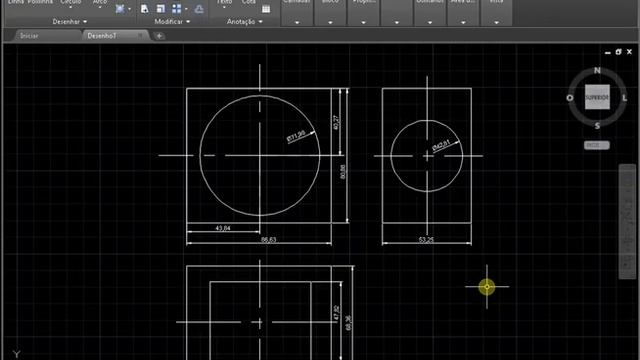Select the 86,63 dimension text
This screenshot has height=360, width=640.
click(269, 240)
